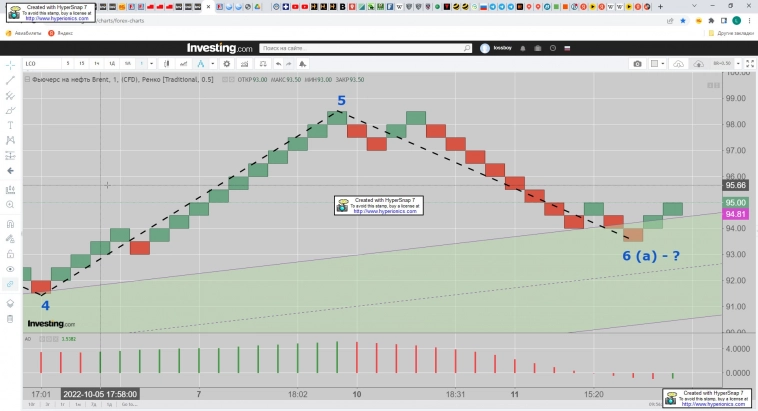Click the Renko chart type icon

pos(201,64)
